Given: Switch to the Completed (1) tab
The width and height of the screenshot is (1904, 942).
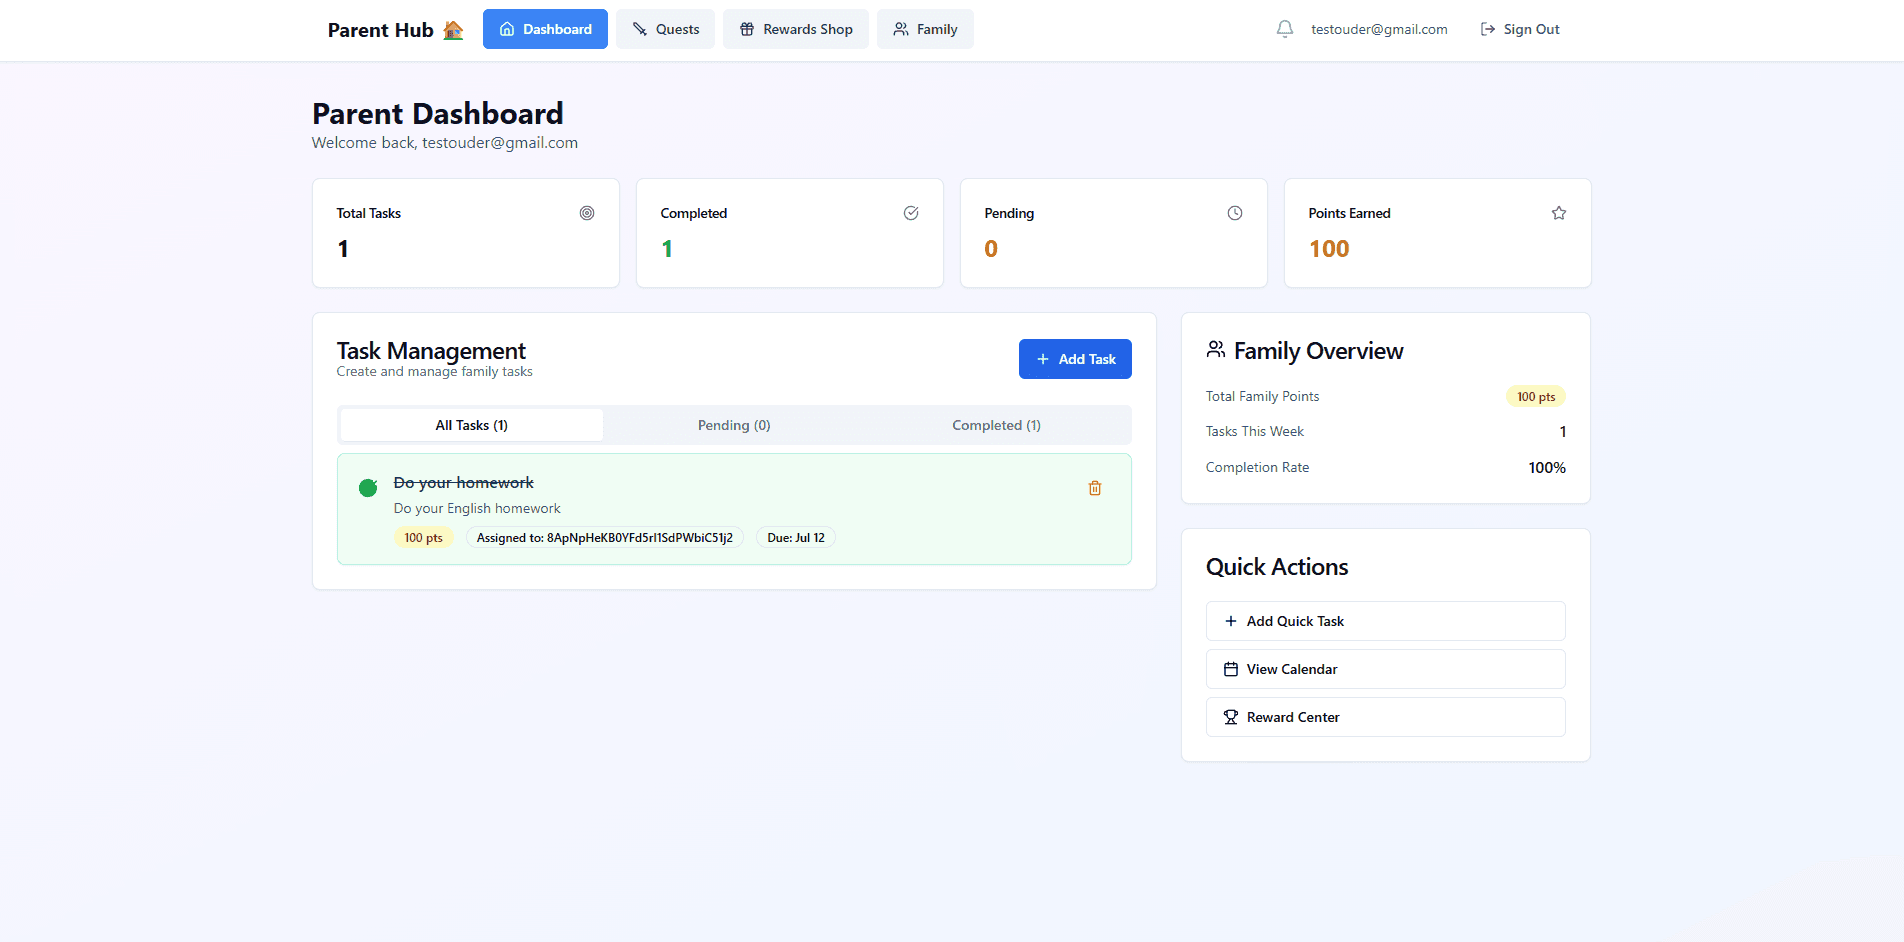Looking at the screenshot, I should [x=996, y=425].
